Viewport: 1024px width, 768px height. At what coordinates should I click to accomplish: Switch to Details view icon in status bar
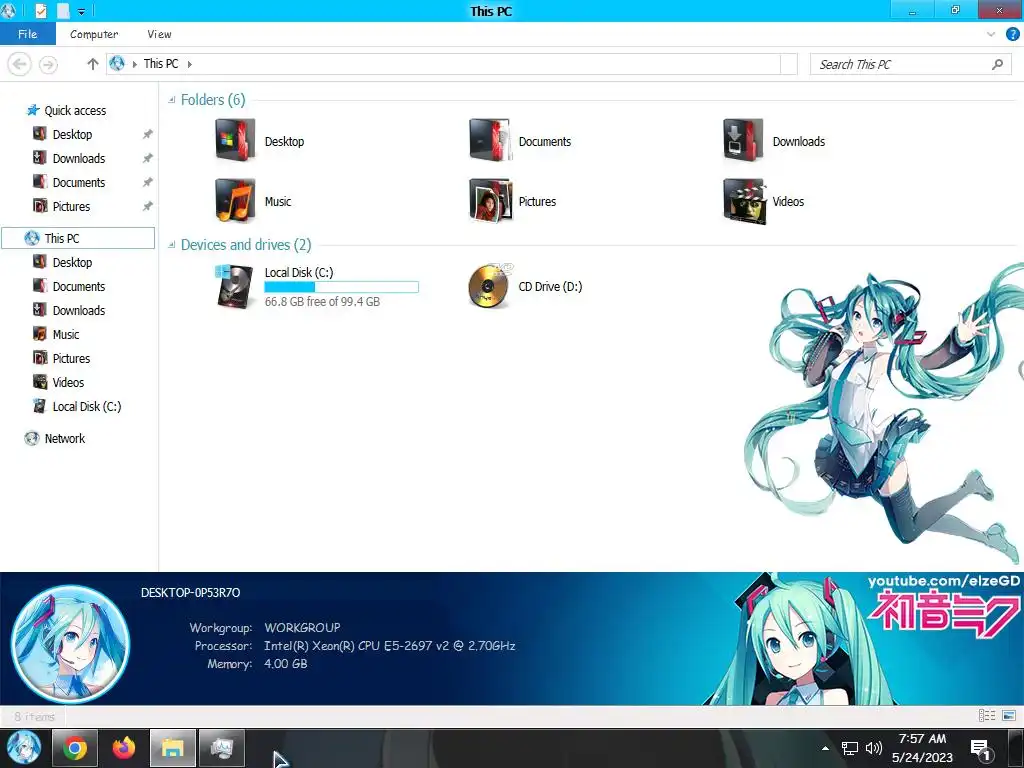(987, 716)
